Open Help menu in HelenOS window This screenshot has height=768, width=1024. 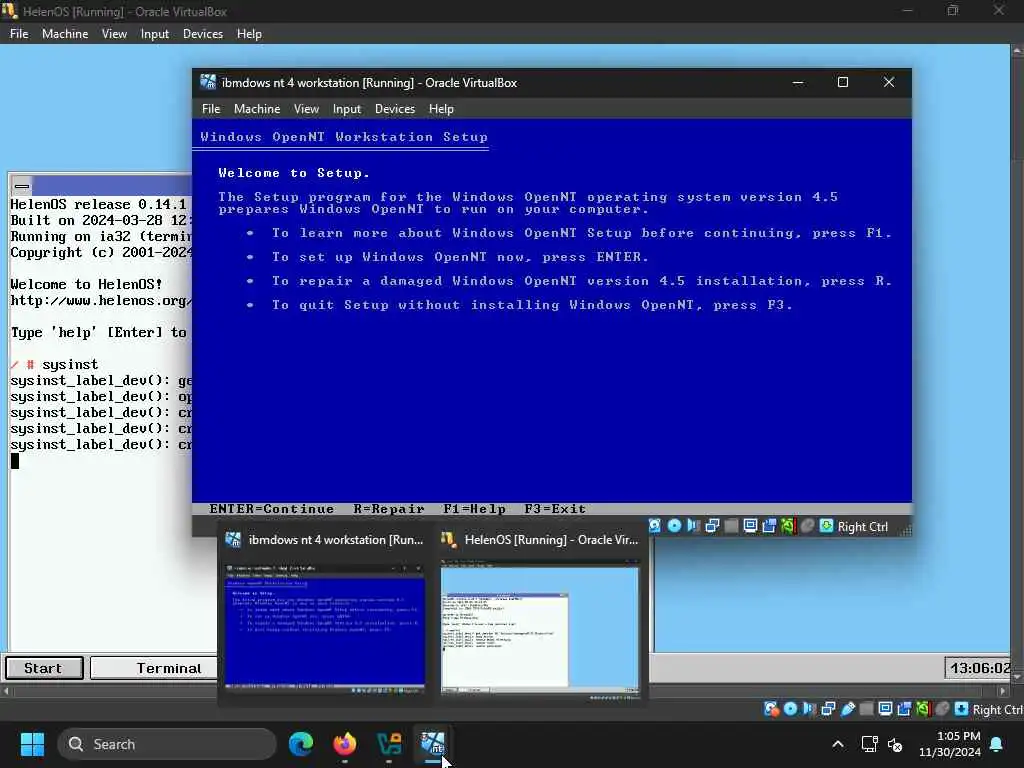(x=249, y=34)
